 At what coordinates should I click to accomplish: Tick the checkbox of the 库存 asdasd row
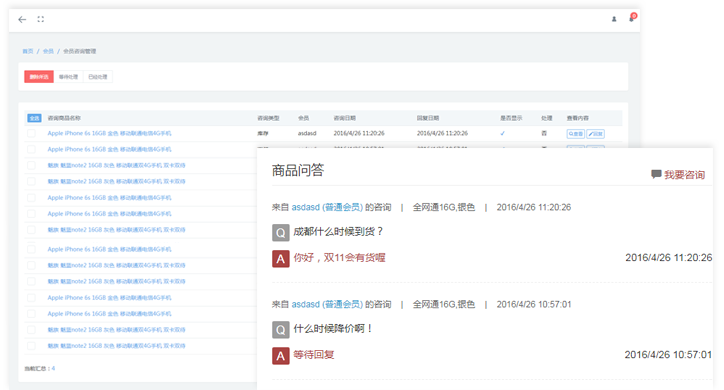[31, 133]
